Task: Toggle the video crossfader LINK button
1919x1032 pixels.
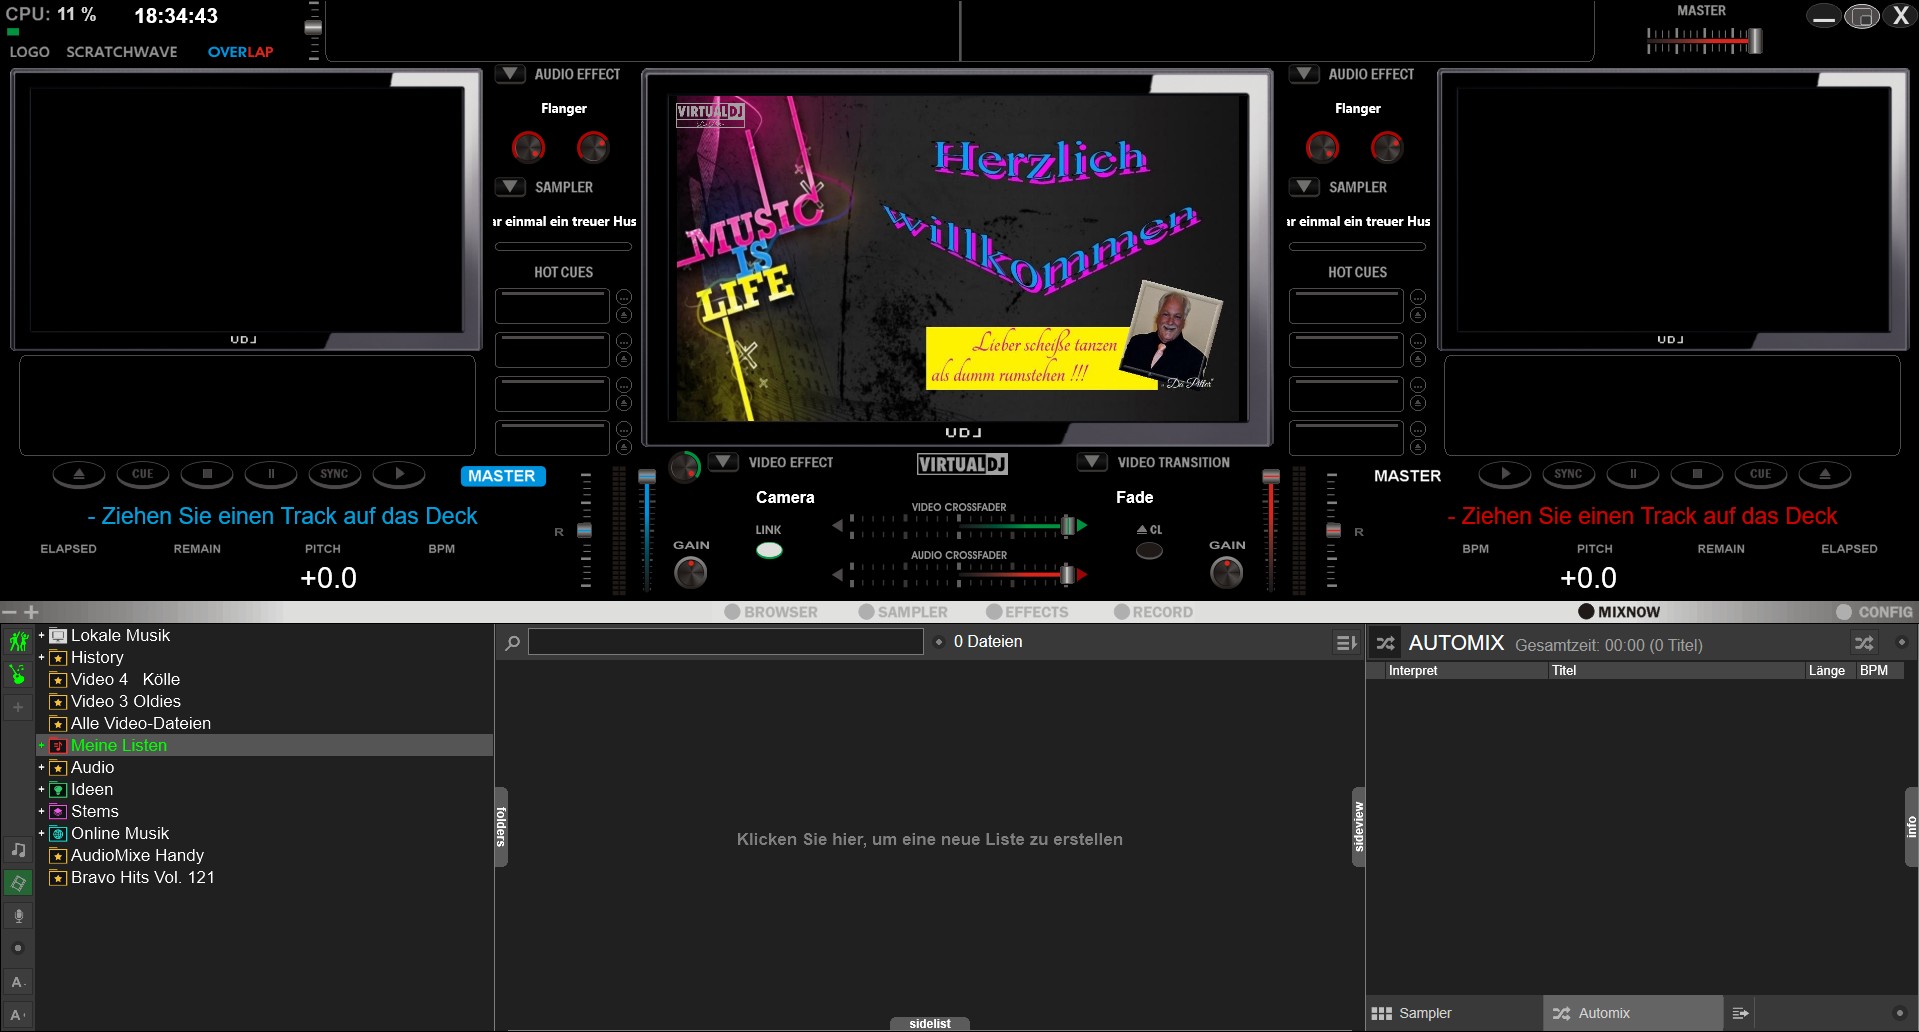Action: 769,550
